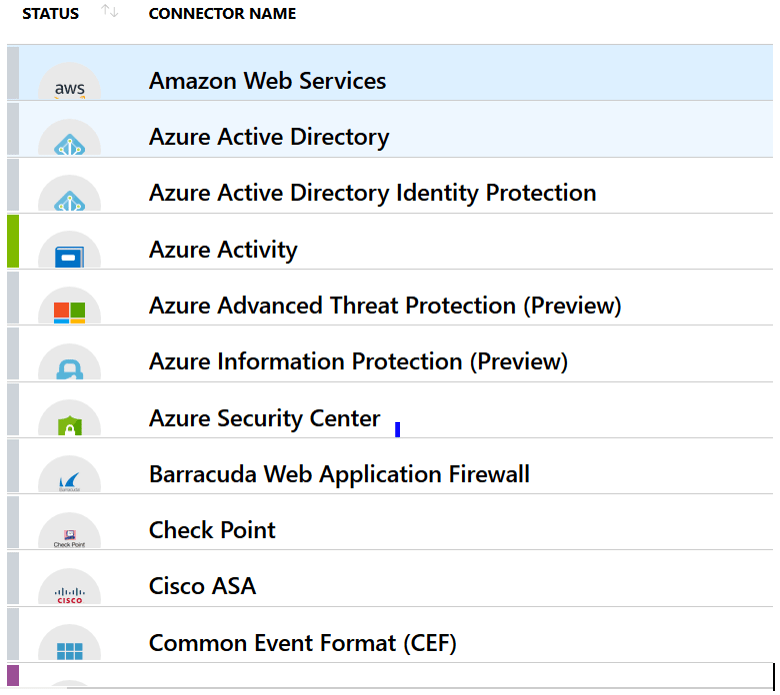
Task: Click the Azure Advanced Threat Protection Microsoft logo
Action: point(69,310)
